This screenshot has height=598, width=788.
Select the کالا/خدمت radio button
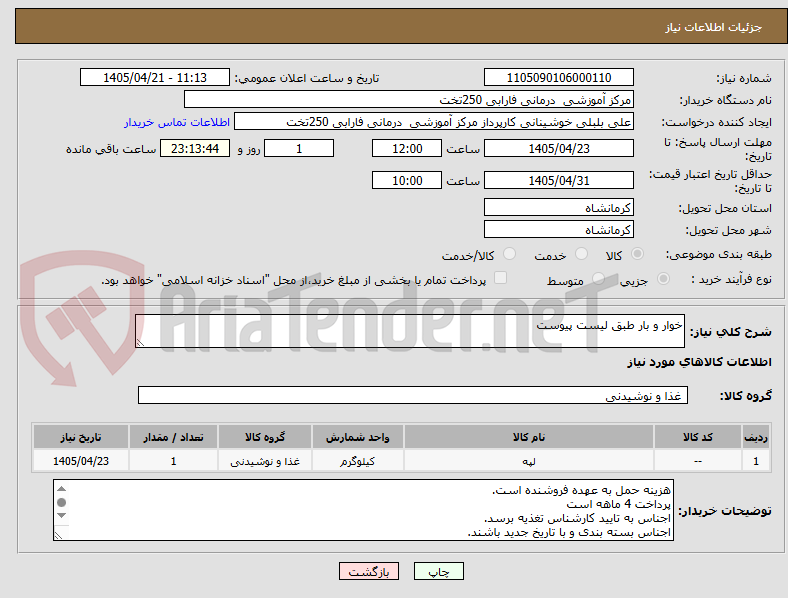(510, 254)
